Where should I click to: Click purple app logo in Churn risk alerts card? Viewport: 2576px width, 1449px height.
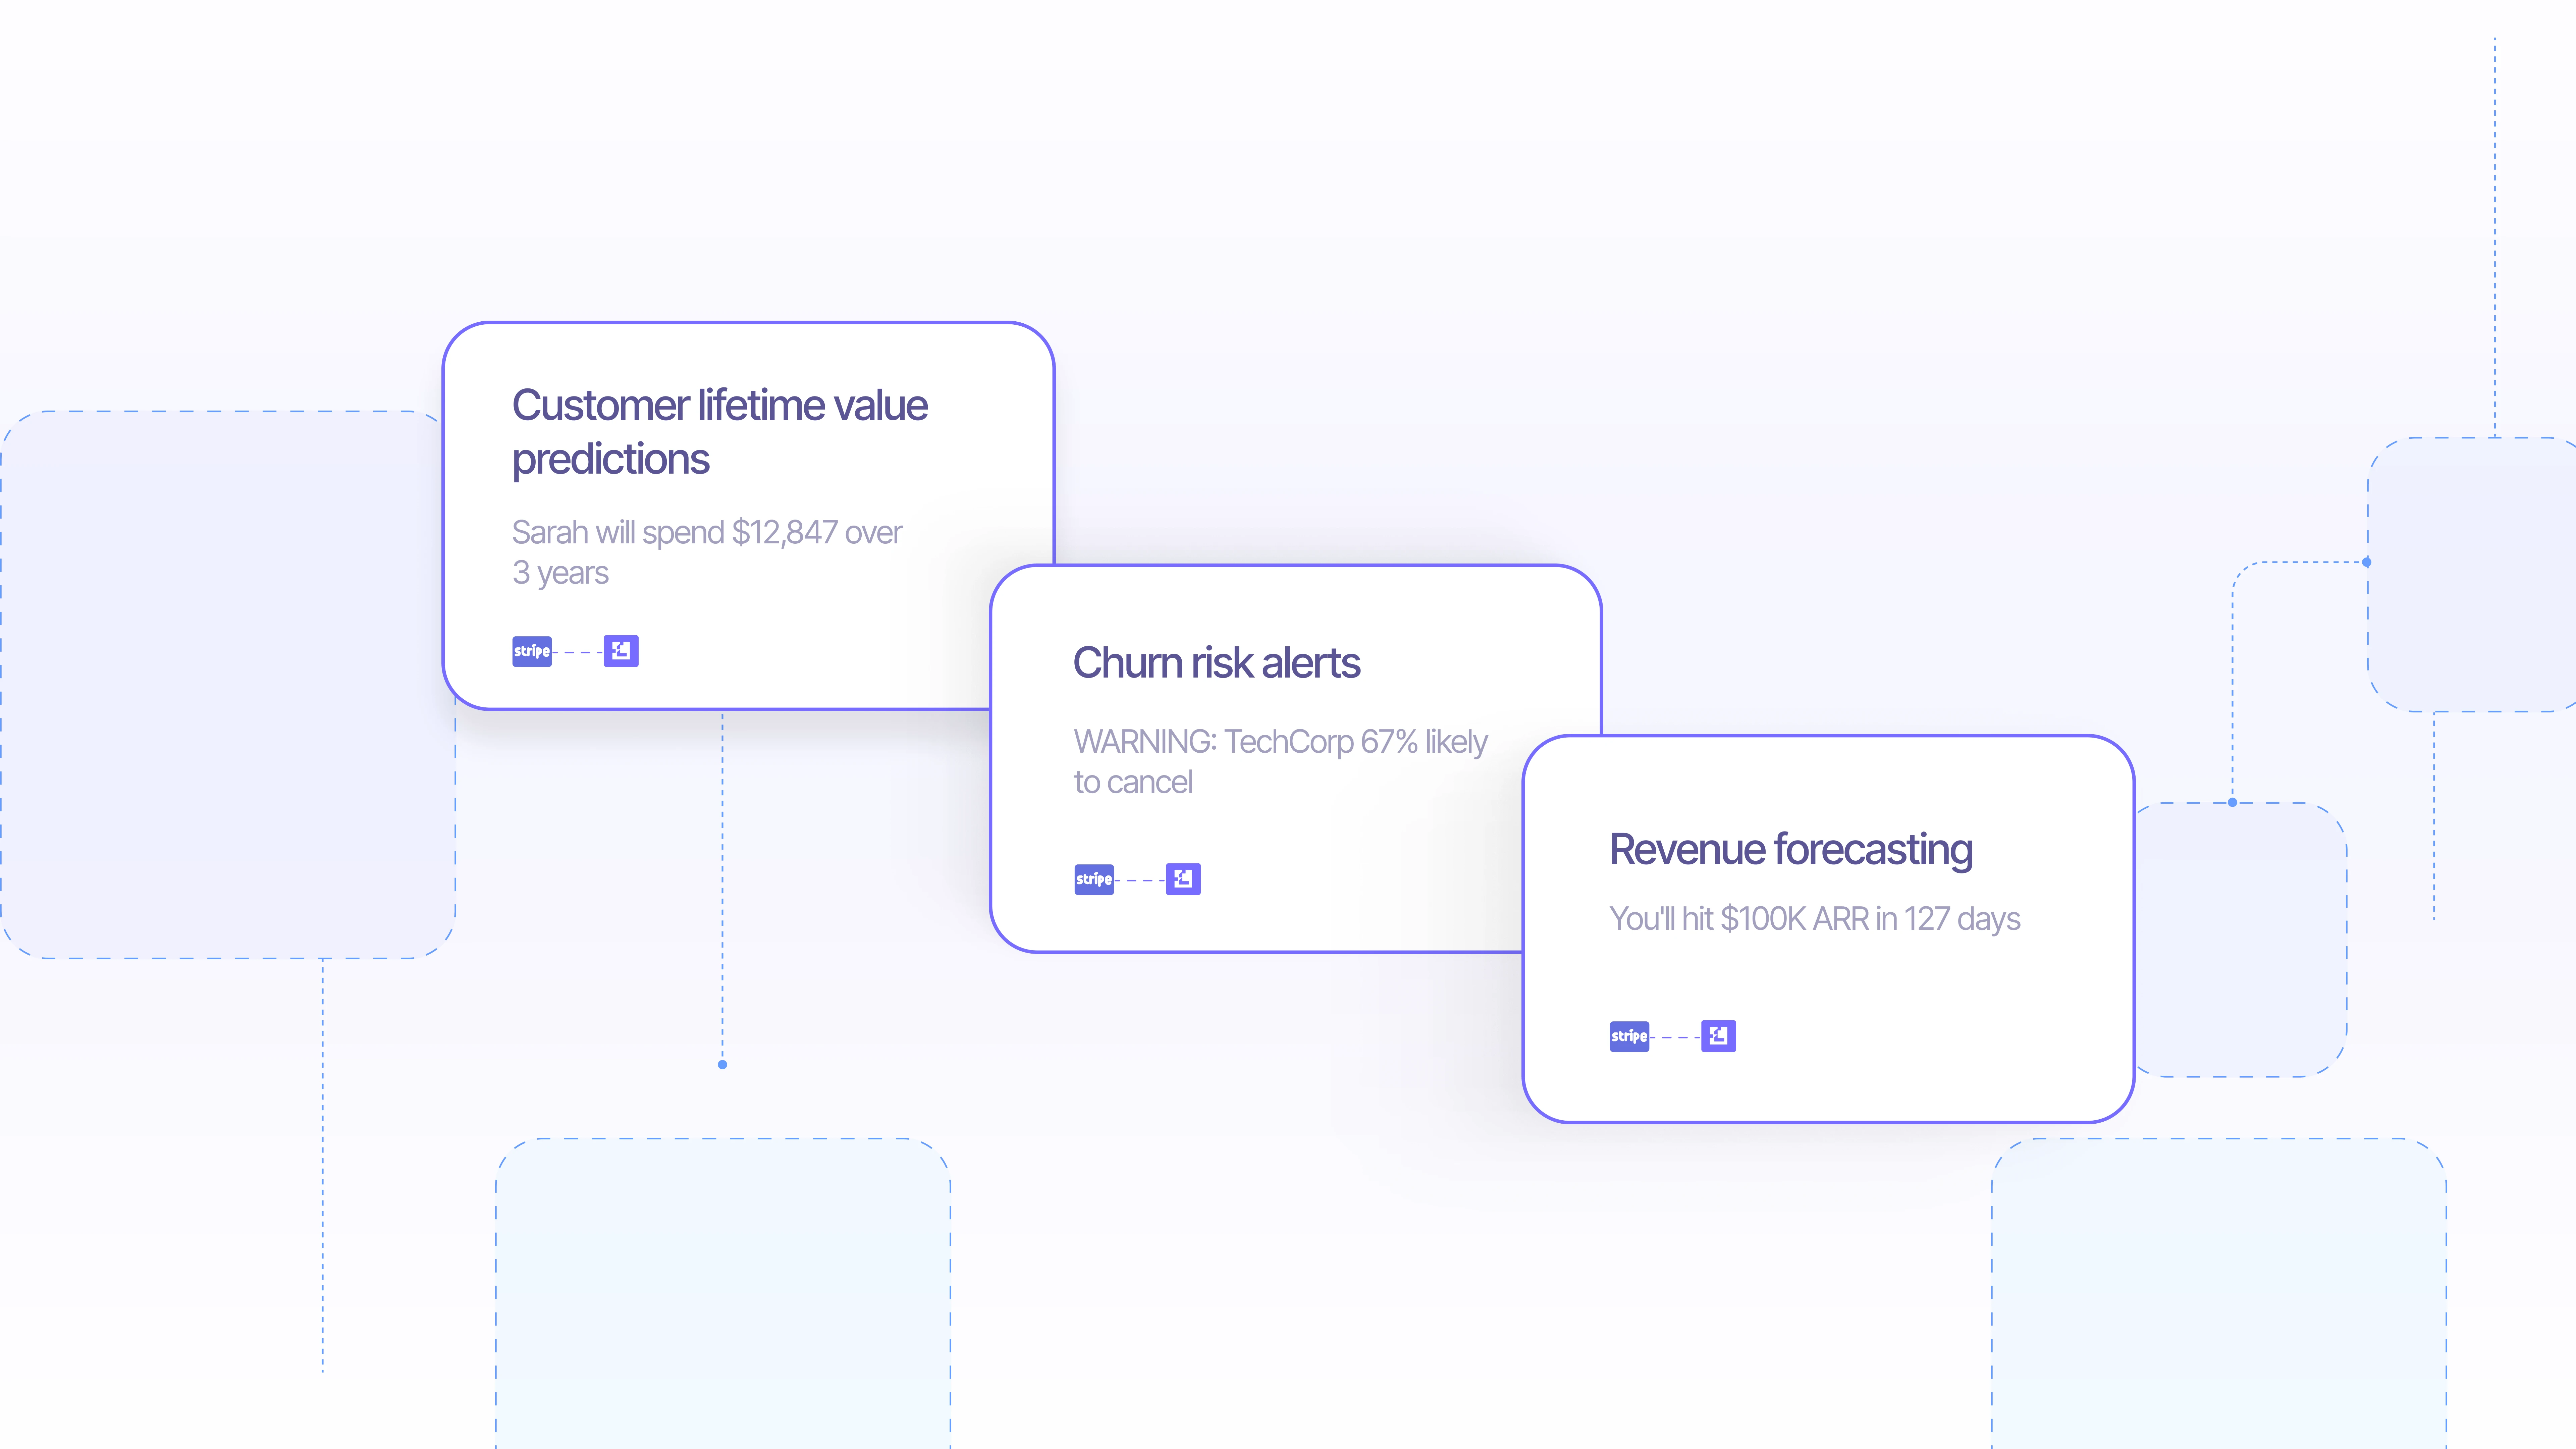1183,879
